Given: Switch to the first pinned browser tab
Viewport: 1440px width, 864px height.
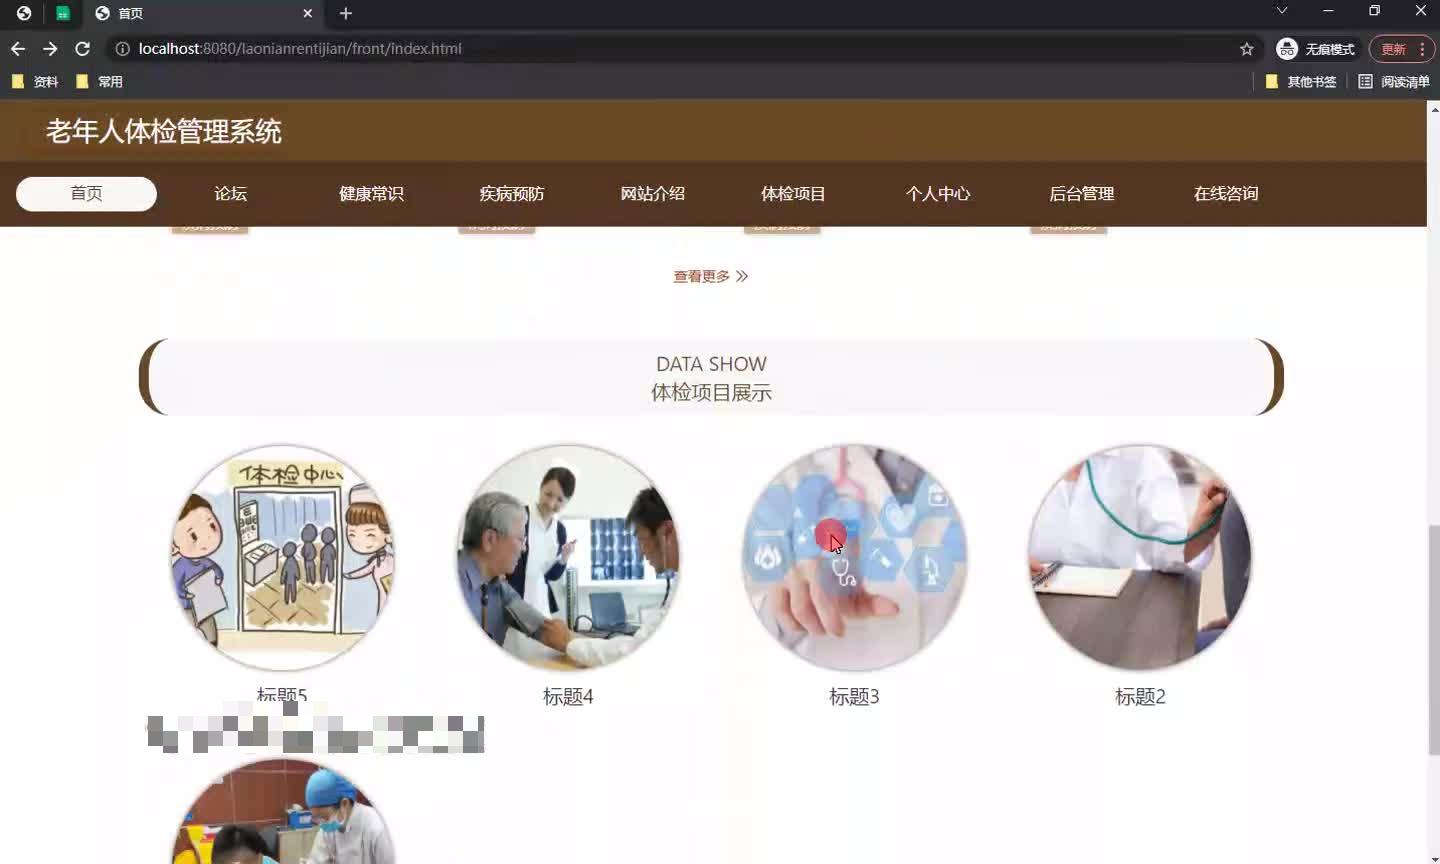Looking at the screenshot, I should [24, 13].
